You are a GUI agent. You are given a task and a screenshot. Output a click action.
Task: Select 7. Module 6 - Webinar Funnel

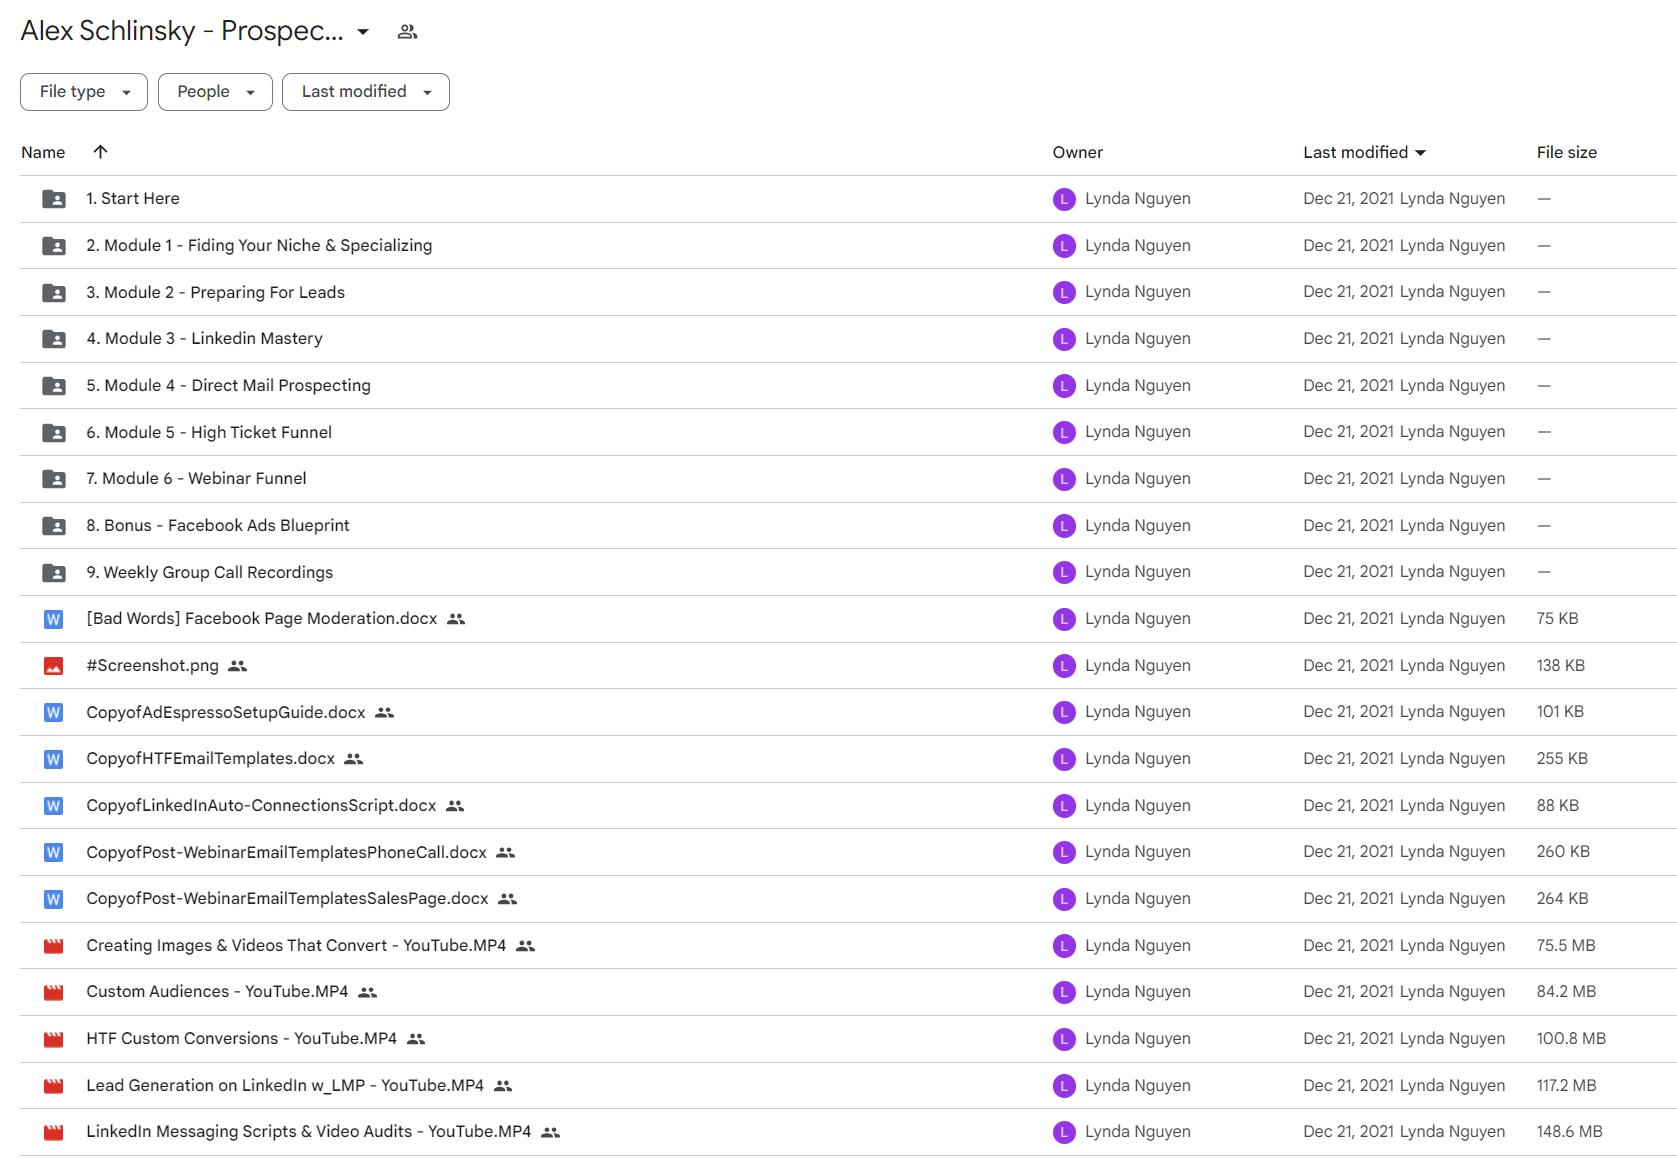tap(196, 479)
